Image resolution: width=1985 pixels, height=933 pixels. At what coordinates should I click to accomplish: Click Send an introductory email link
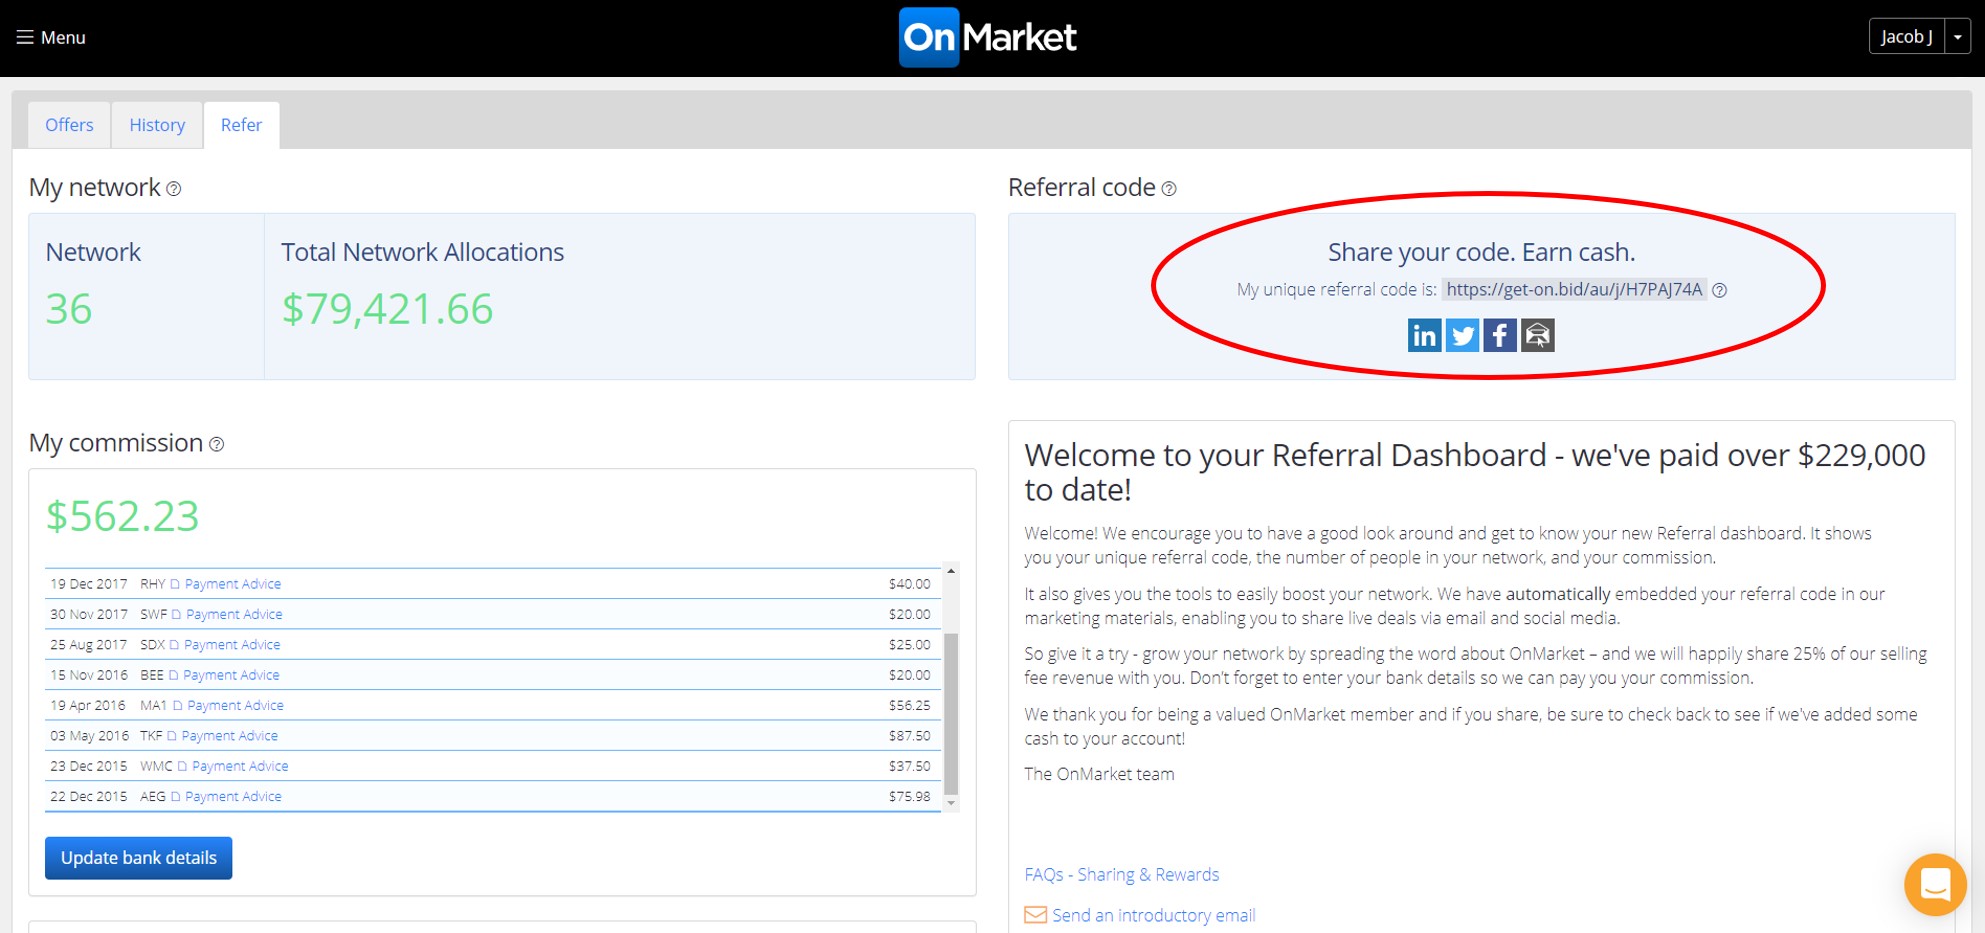[1153, 916]
